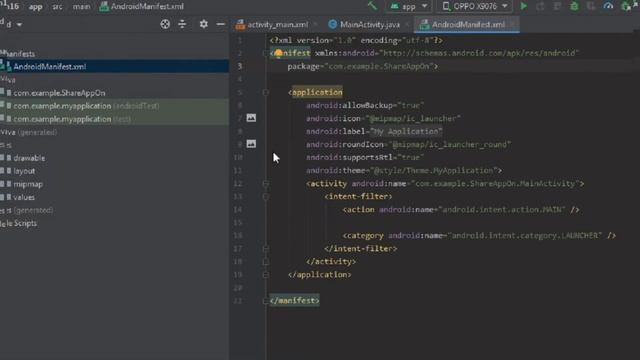Open the profiler gauge icon in toolbar

pos(608,6)
